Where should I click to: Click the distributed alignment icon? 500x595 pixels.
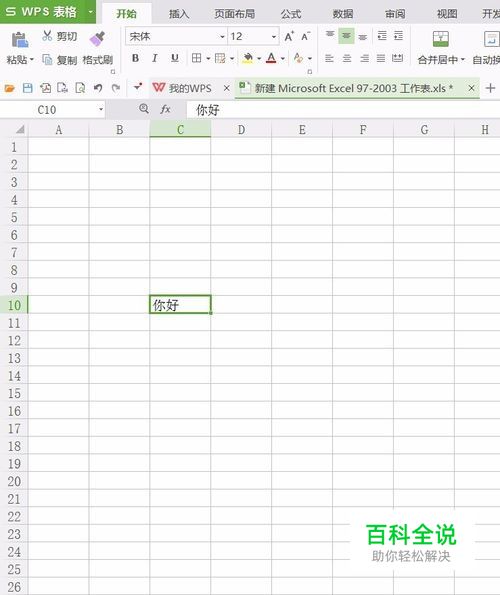click(398, 58)
